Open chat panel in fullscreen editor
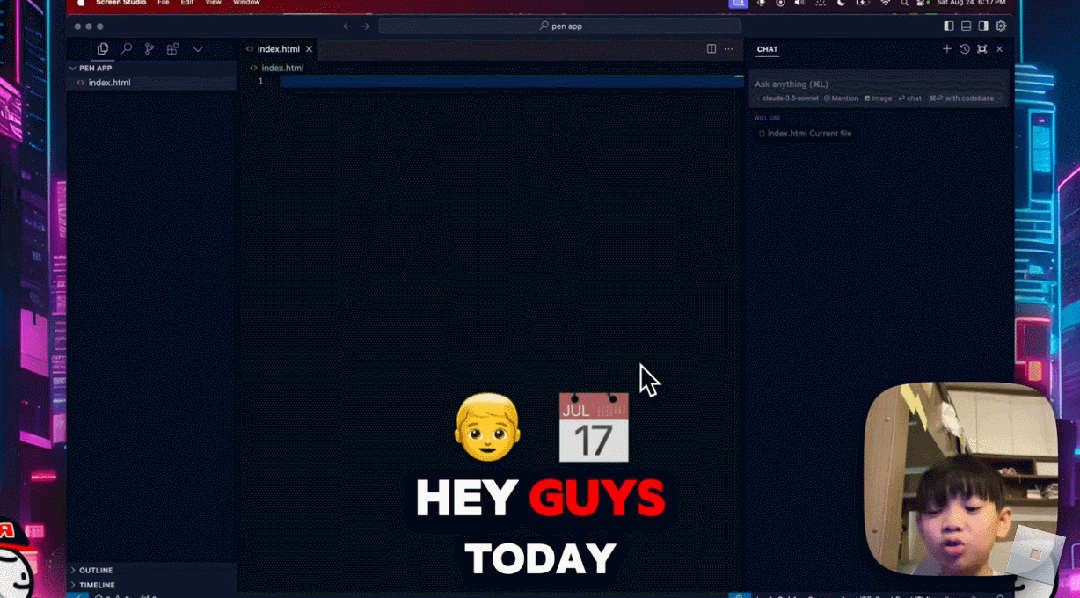The width and height of the screenshot is (1080, 598). [982, 49]
